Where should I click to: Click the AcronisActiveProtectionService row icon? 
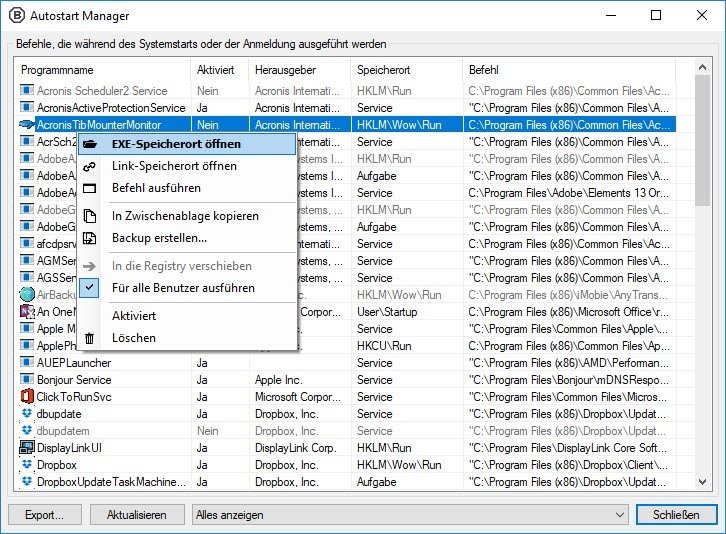coord(27,107)
